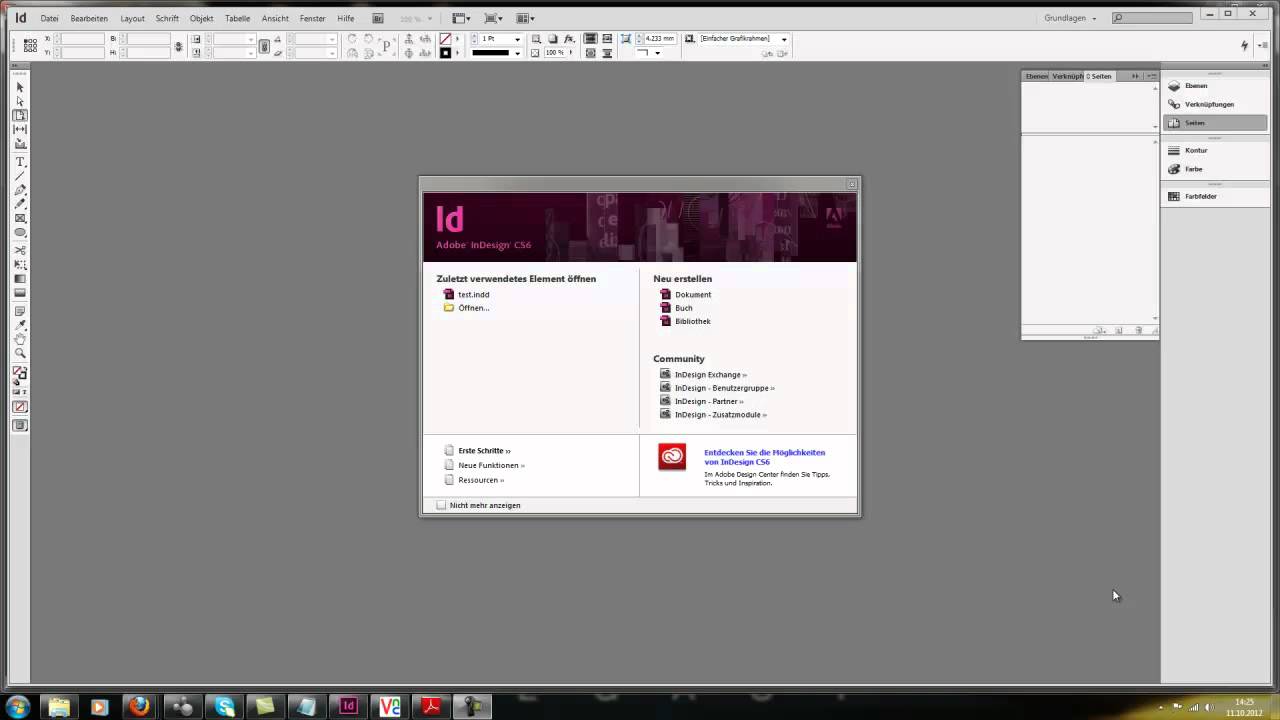Click the Bridge (Br) icon in application bar

pos(377,18)
